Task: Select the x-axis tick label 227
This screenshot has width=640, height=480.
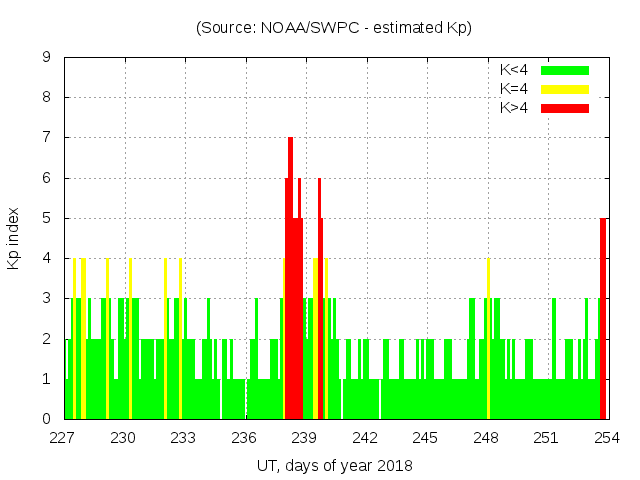Action: click(63, 438)
